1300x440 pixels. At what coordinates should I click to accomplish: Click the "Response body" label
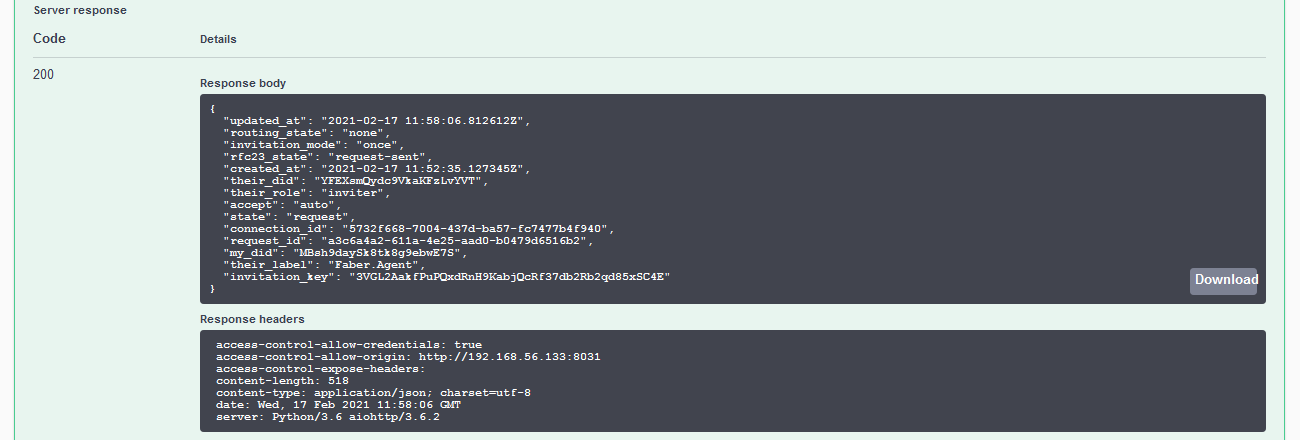click(243, 83)
